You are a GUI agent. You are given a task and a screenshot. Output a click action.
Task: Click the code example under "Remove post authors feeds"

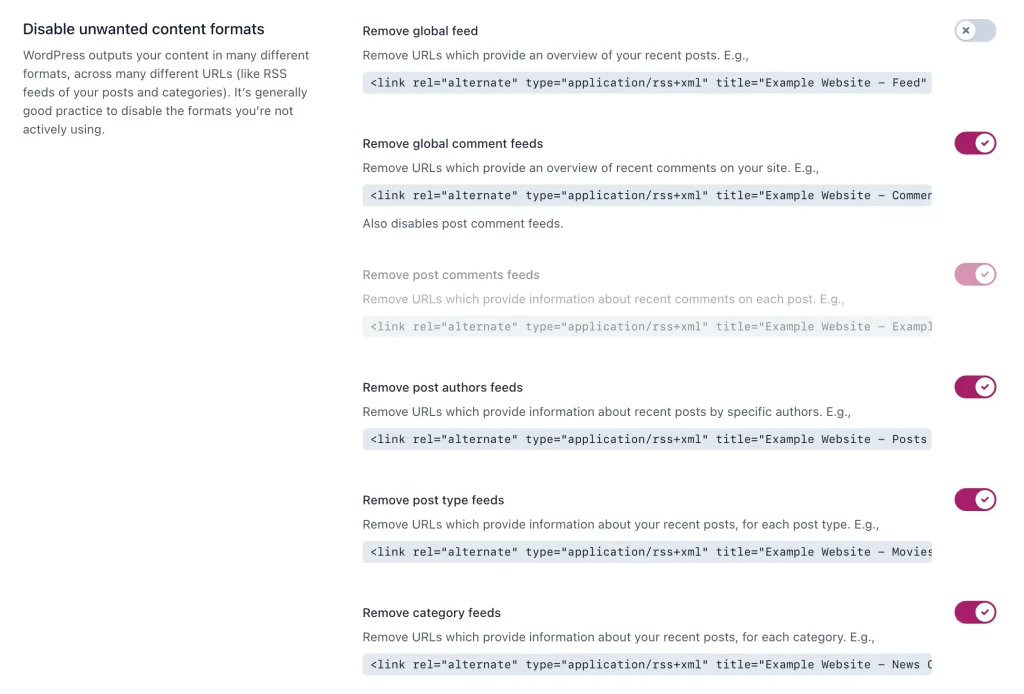pyautogui.click(x=646, y=439)
